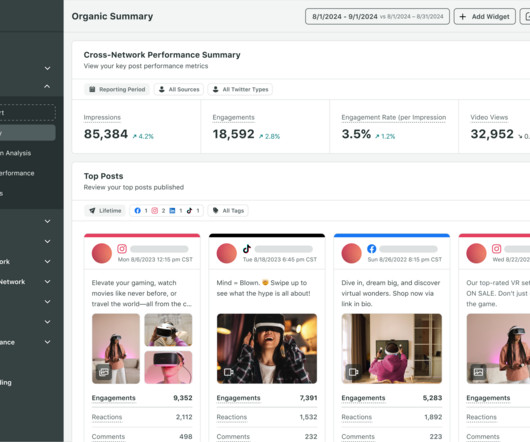Click the Instagram icon on the Wed 8/22 post
The width and height of the screenshot is (530, 442).
(497, 249)
